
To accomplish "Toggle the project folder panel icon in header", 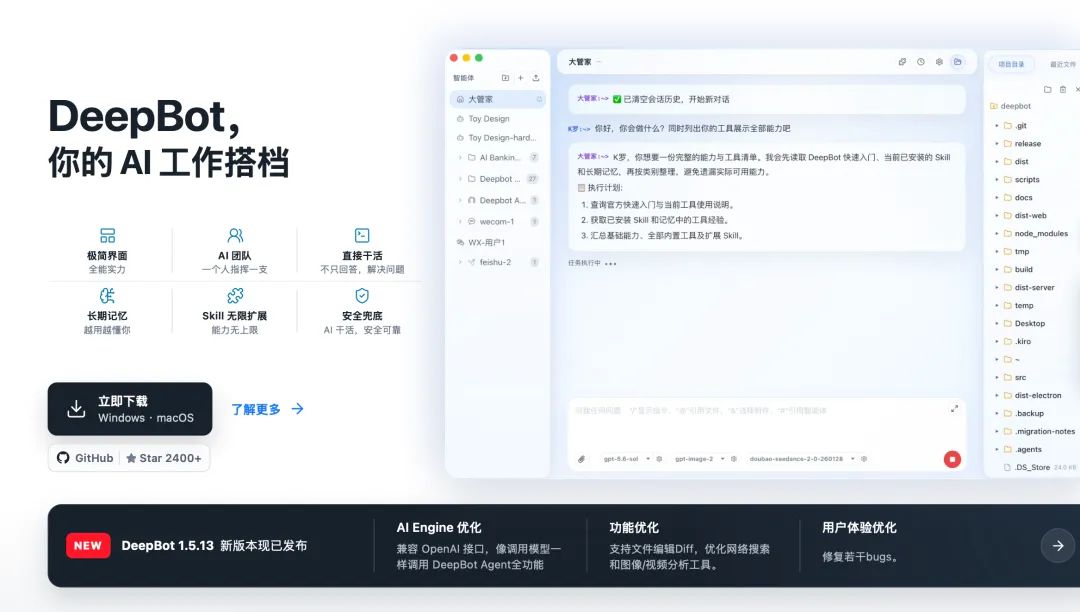I will coord(957,62).
